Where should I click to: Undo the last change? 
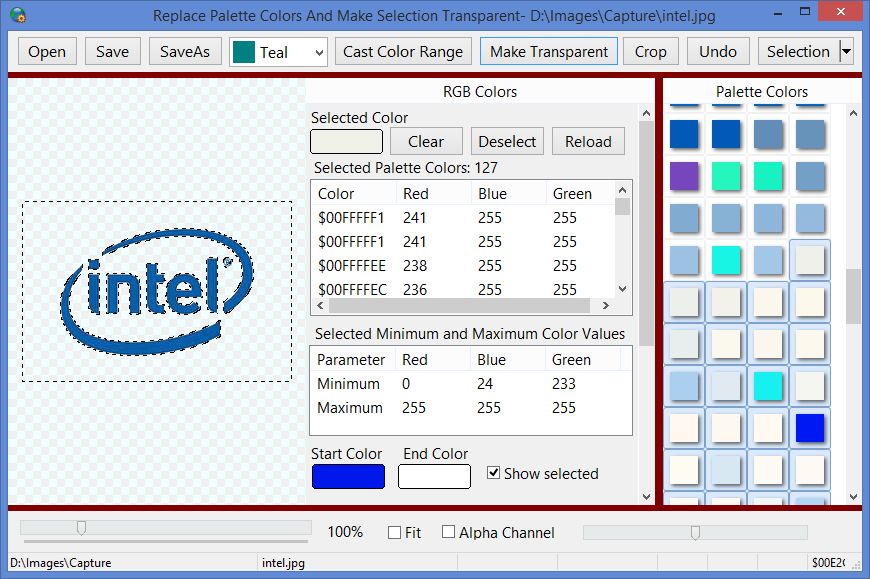[718, 52]
